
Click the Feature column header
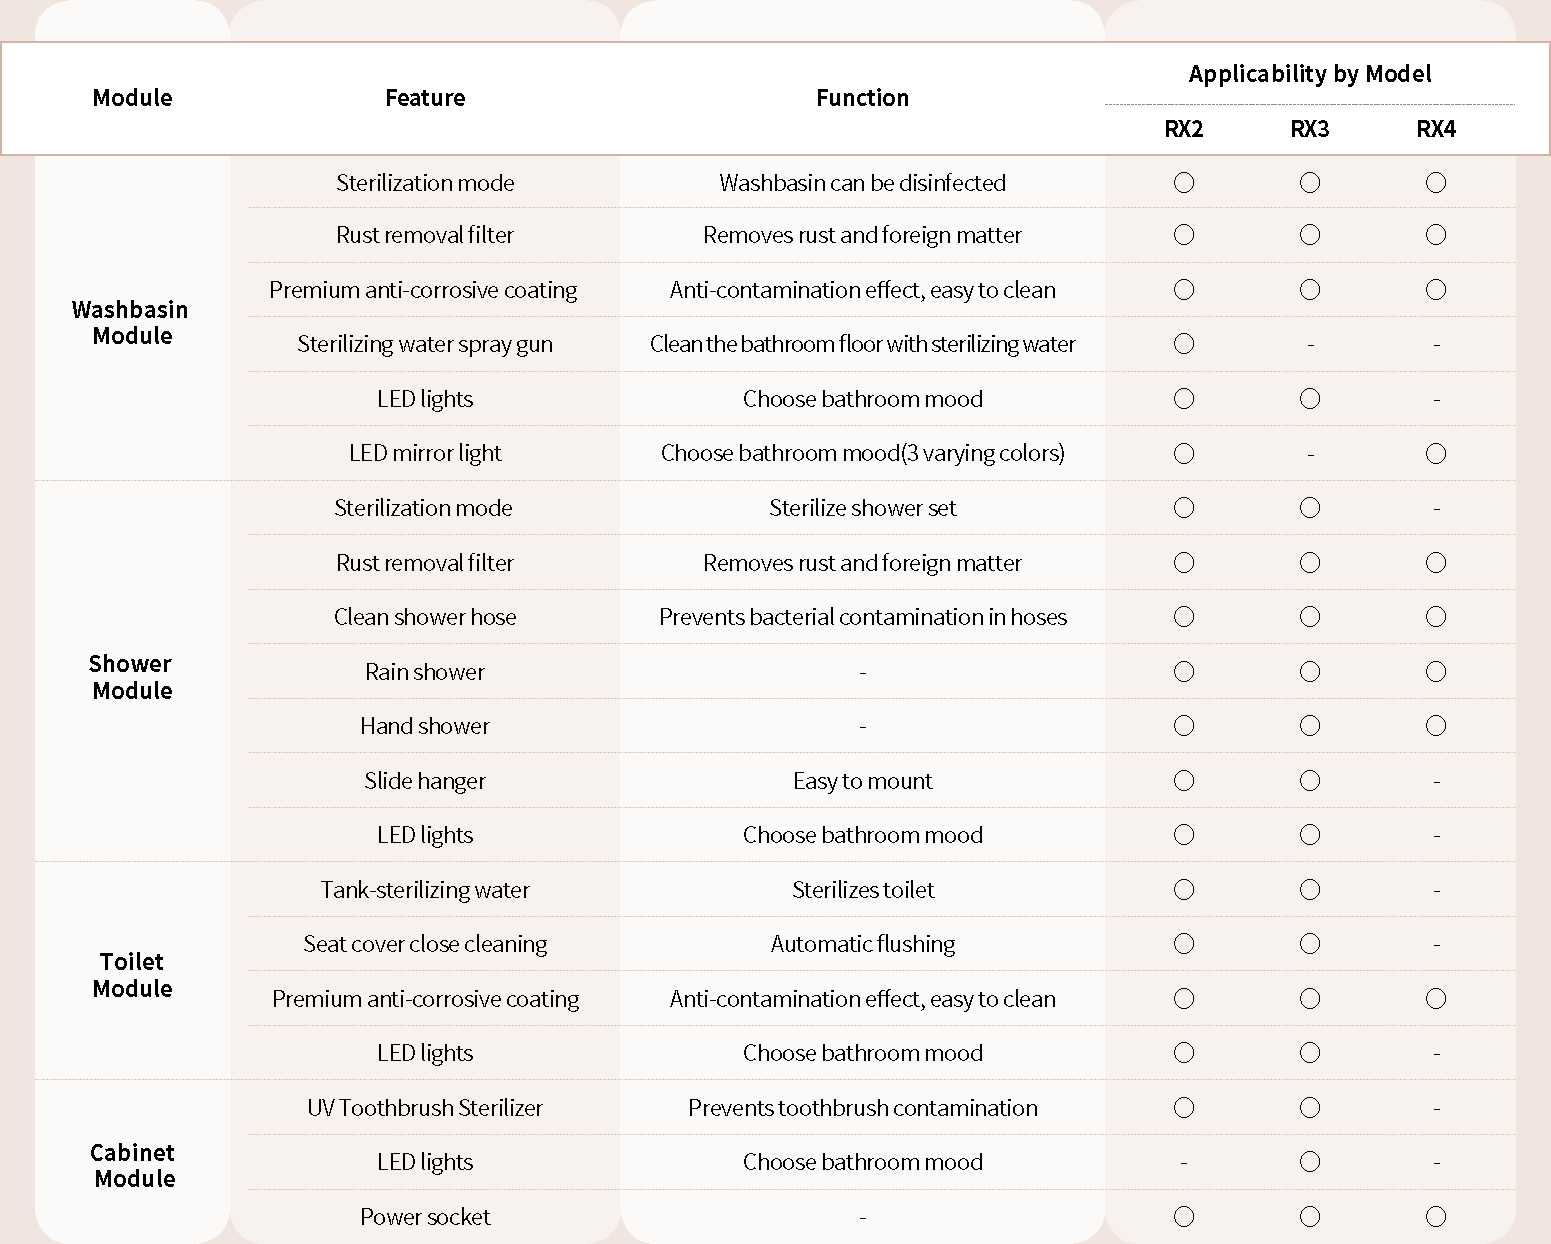pyautogui.click(x=425, y=98)
